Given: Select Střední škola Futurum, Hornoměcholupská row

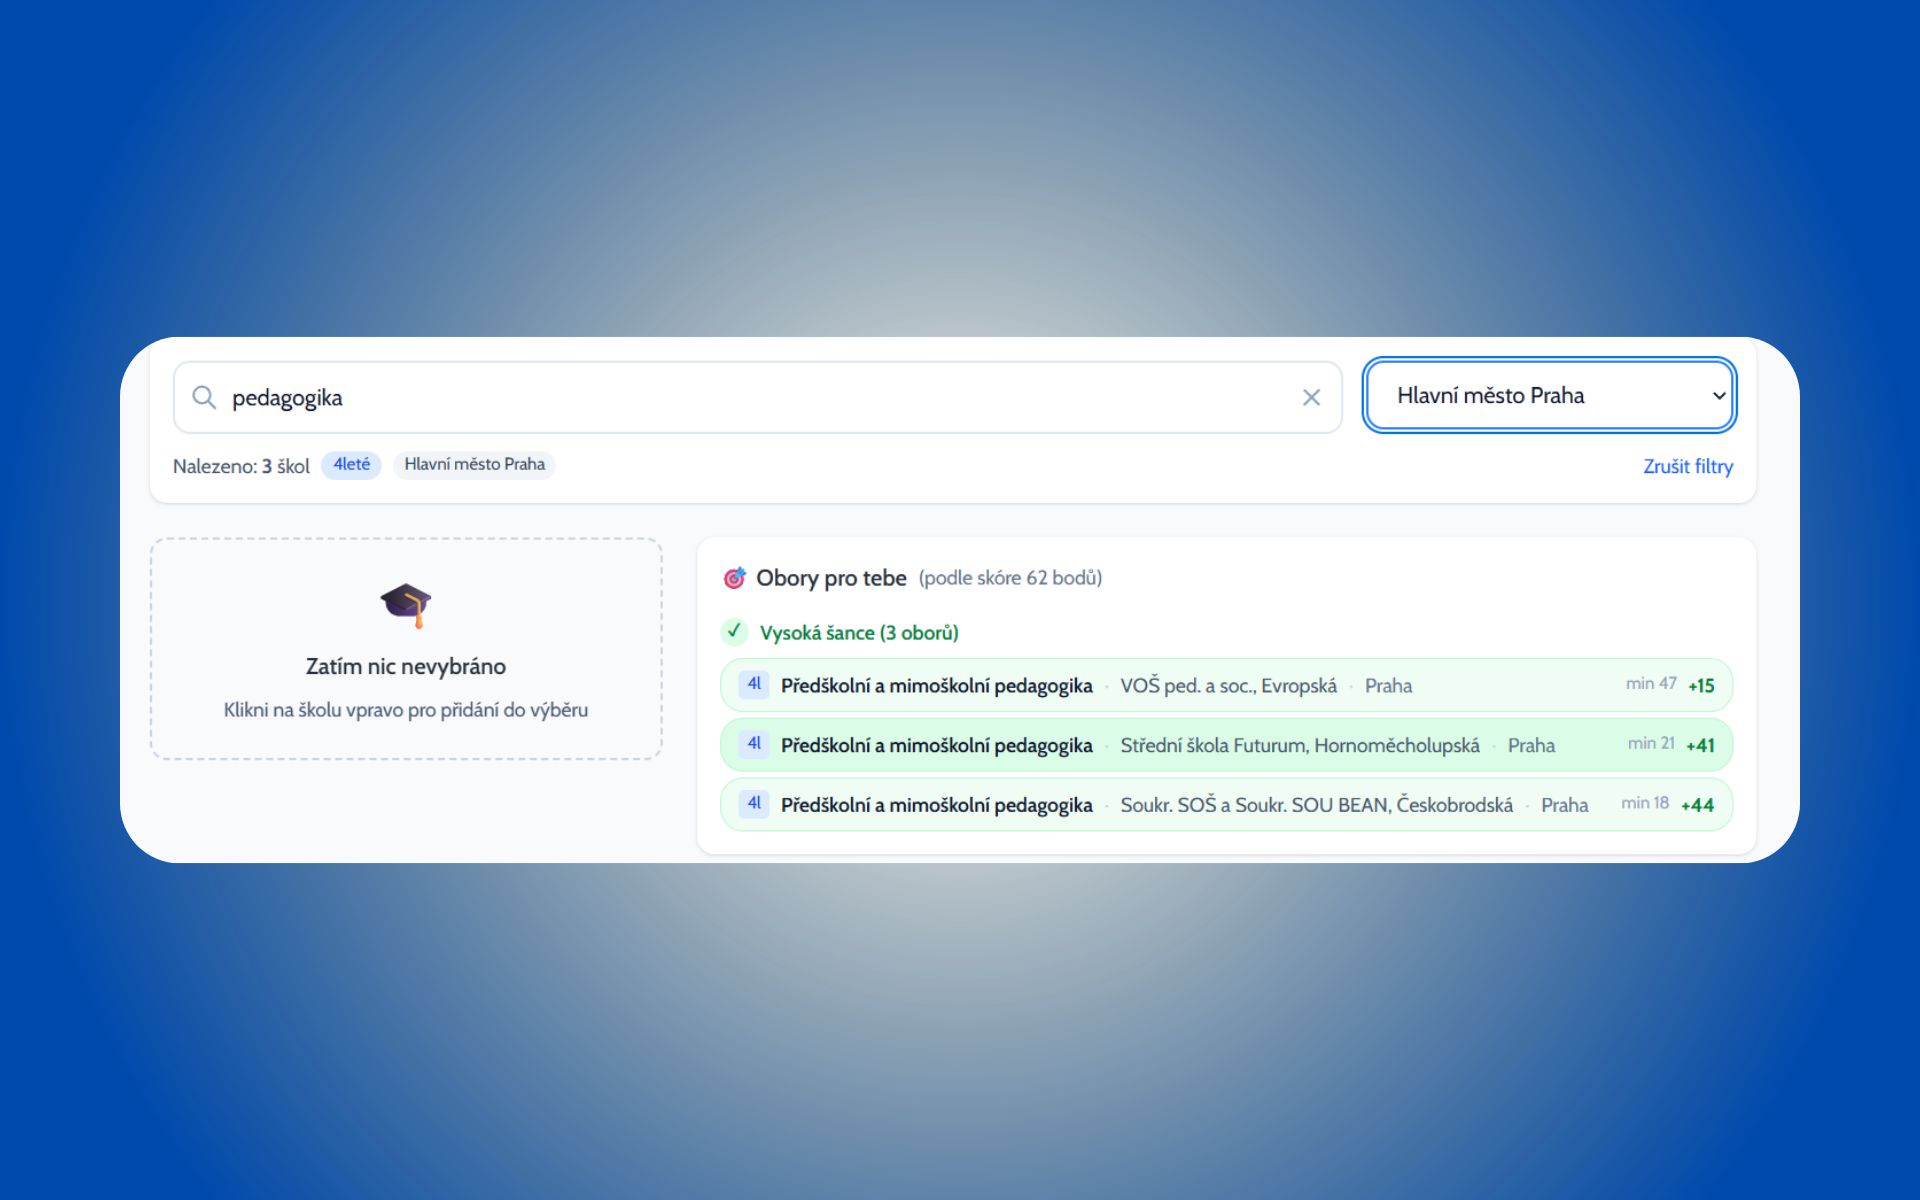Looking at the screenshot, I should point(1299,745).
